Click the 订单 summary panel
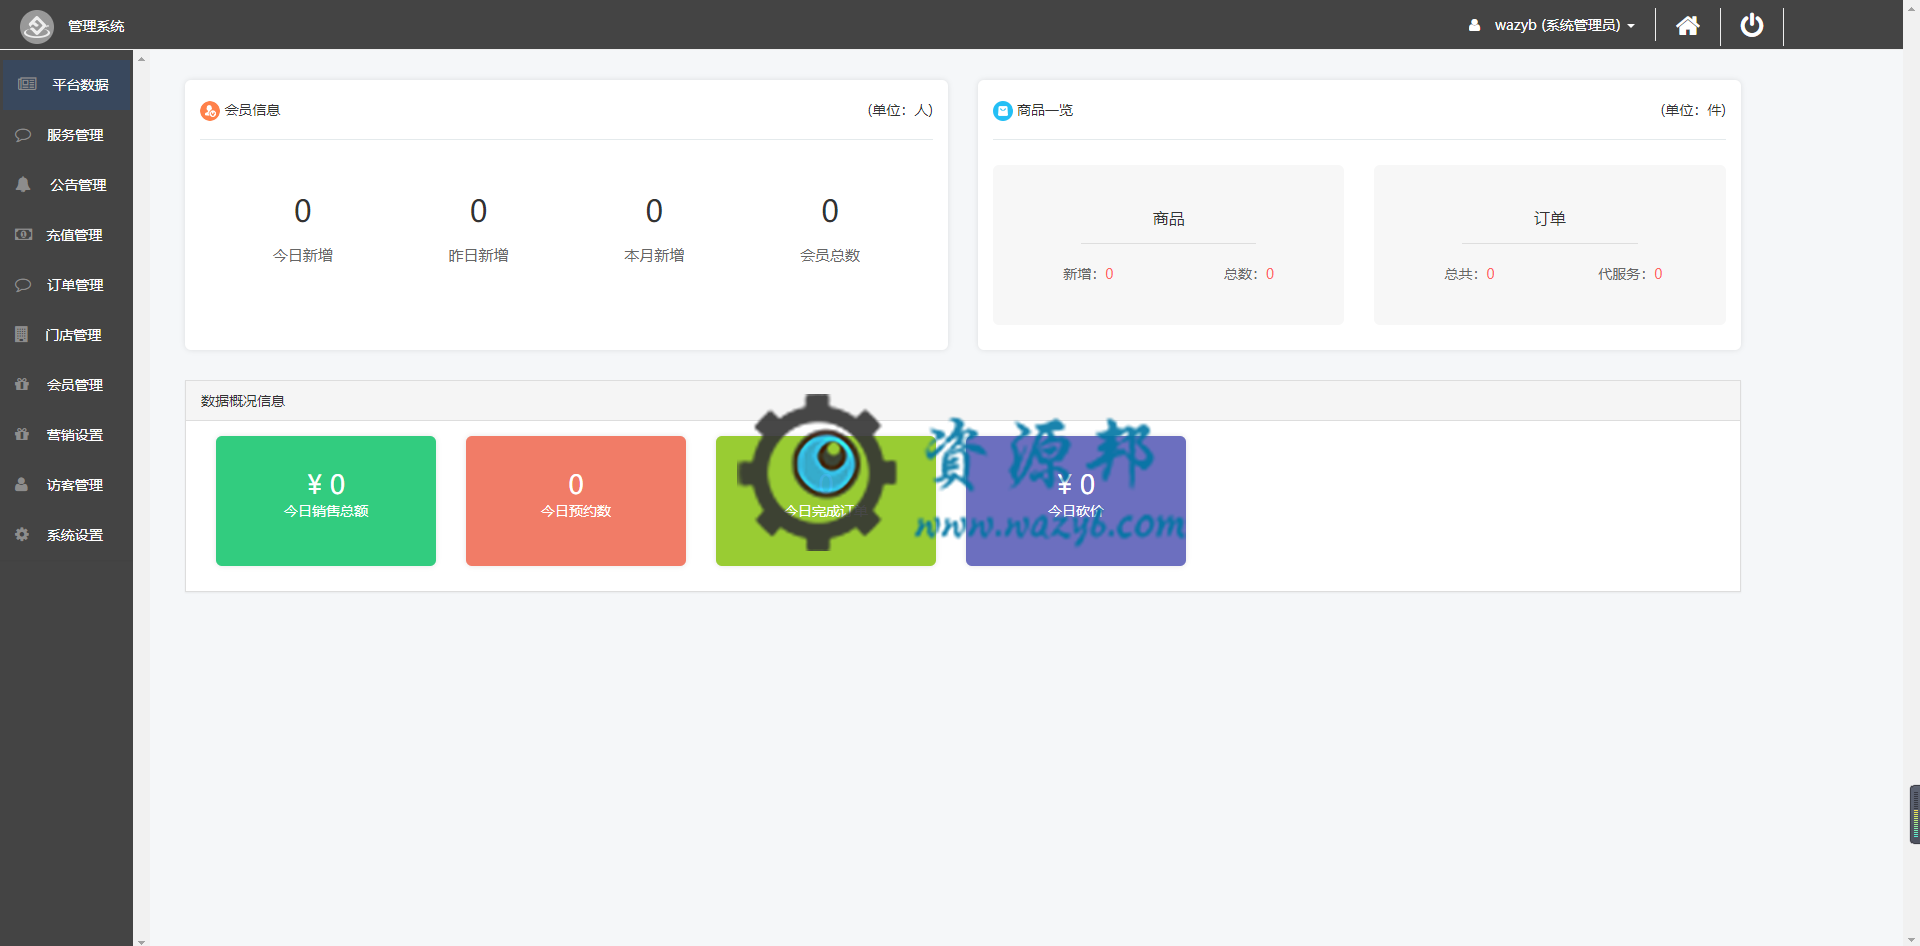The image size is (1920, 946). (x=1549, y=245)
